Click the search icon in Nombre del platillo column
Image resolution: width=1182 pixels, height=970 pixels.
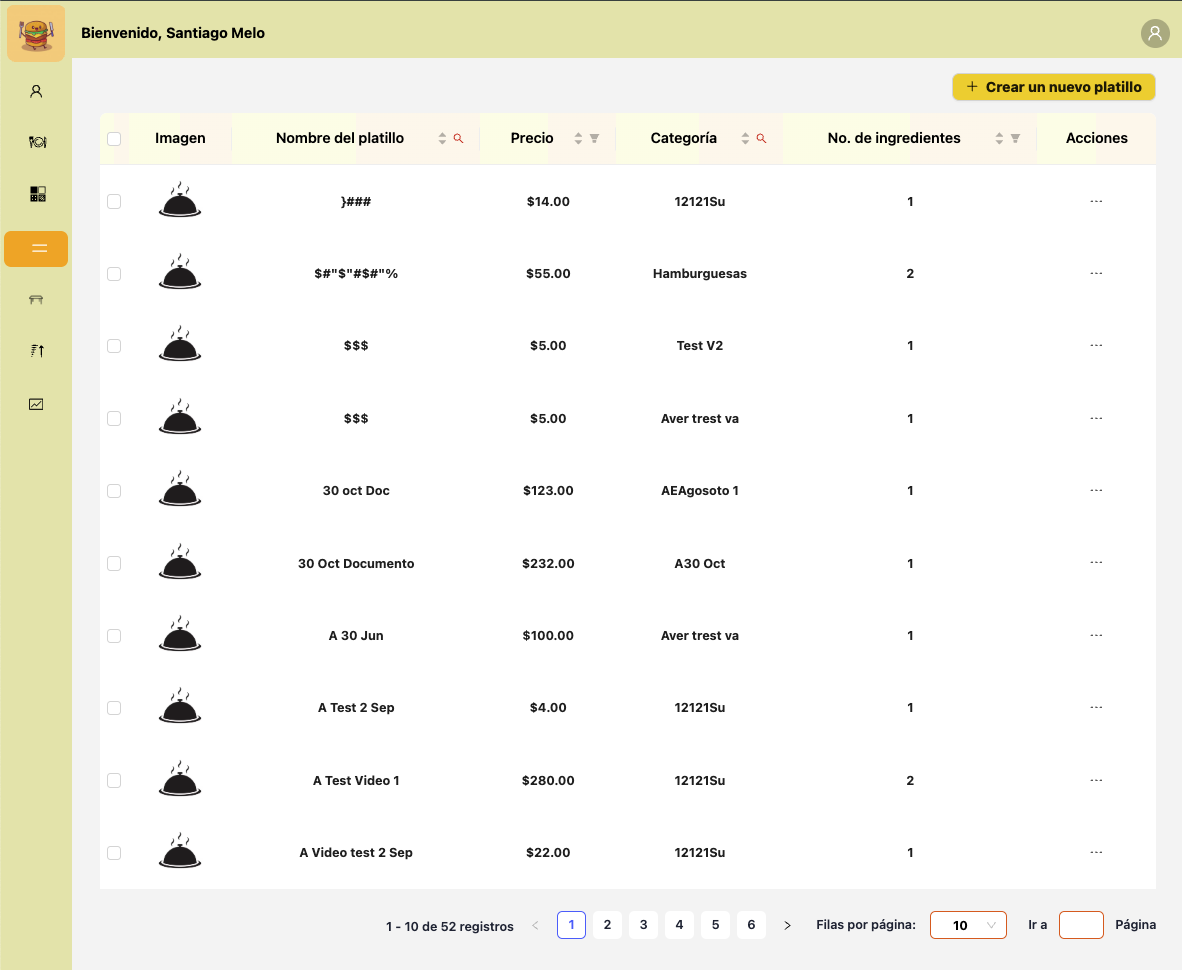pyautogui.click(x=459, y=139)
